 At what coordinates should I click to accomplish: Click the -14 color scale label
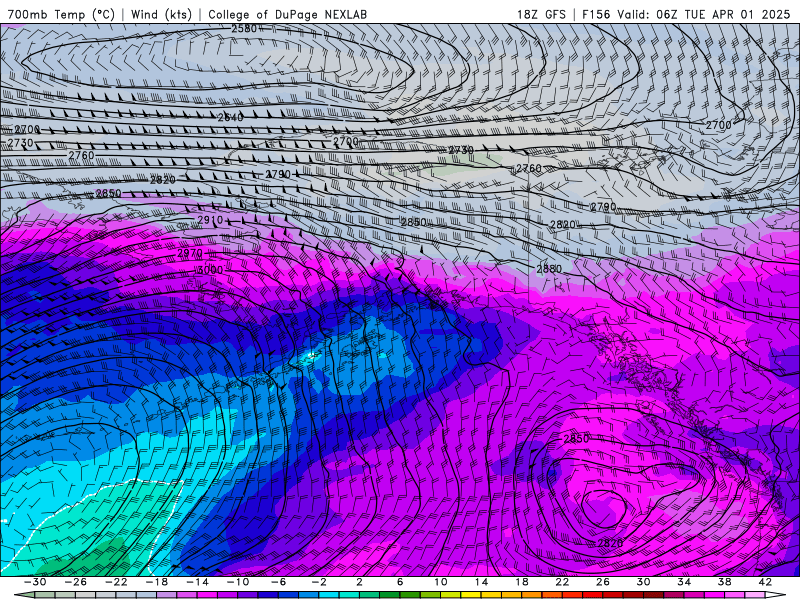(197, 582)
